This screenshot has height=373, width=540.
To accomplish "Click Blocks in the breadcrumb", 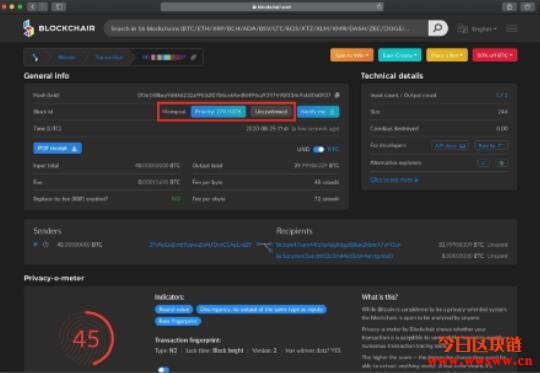I will 66,57.
